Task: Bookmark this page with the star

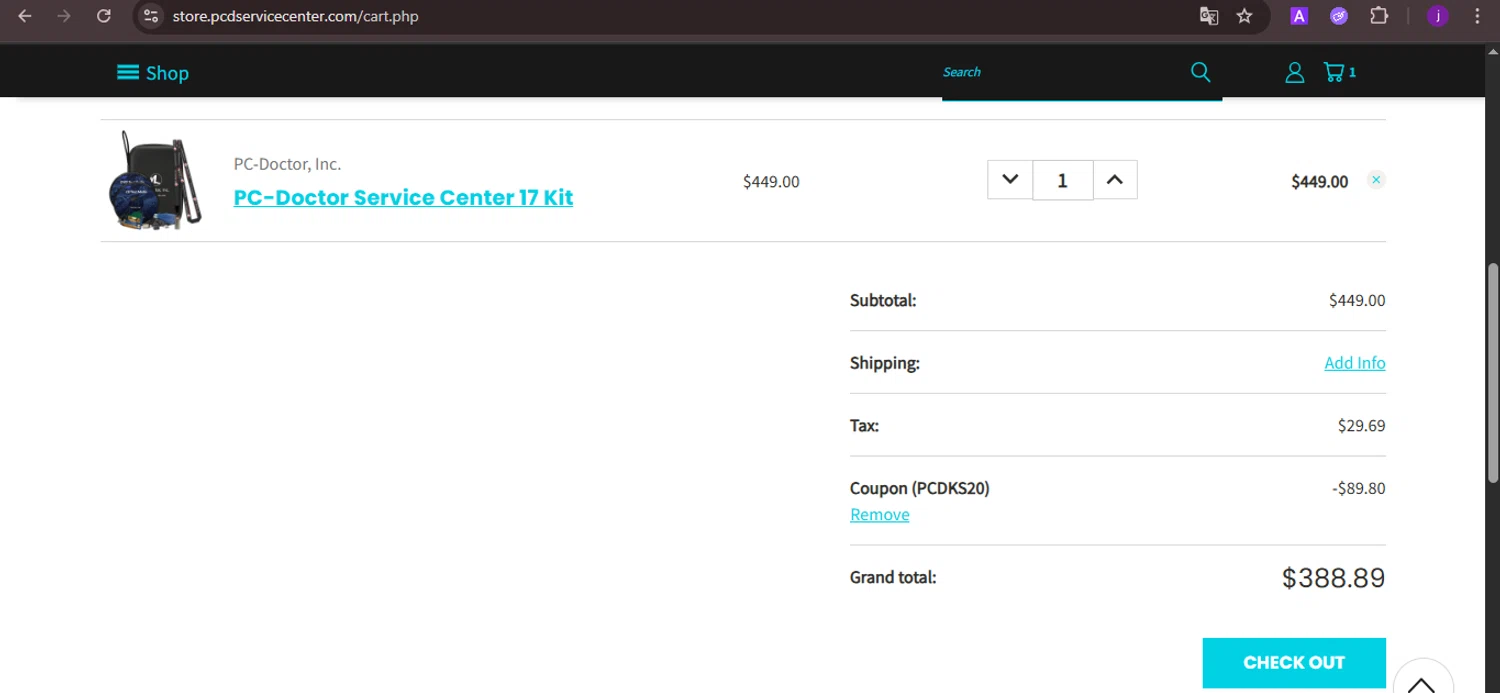Action: (1244, 16)
